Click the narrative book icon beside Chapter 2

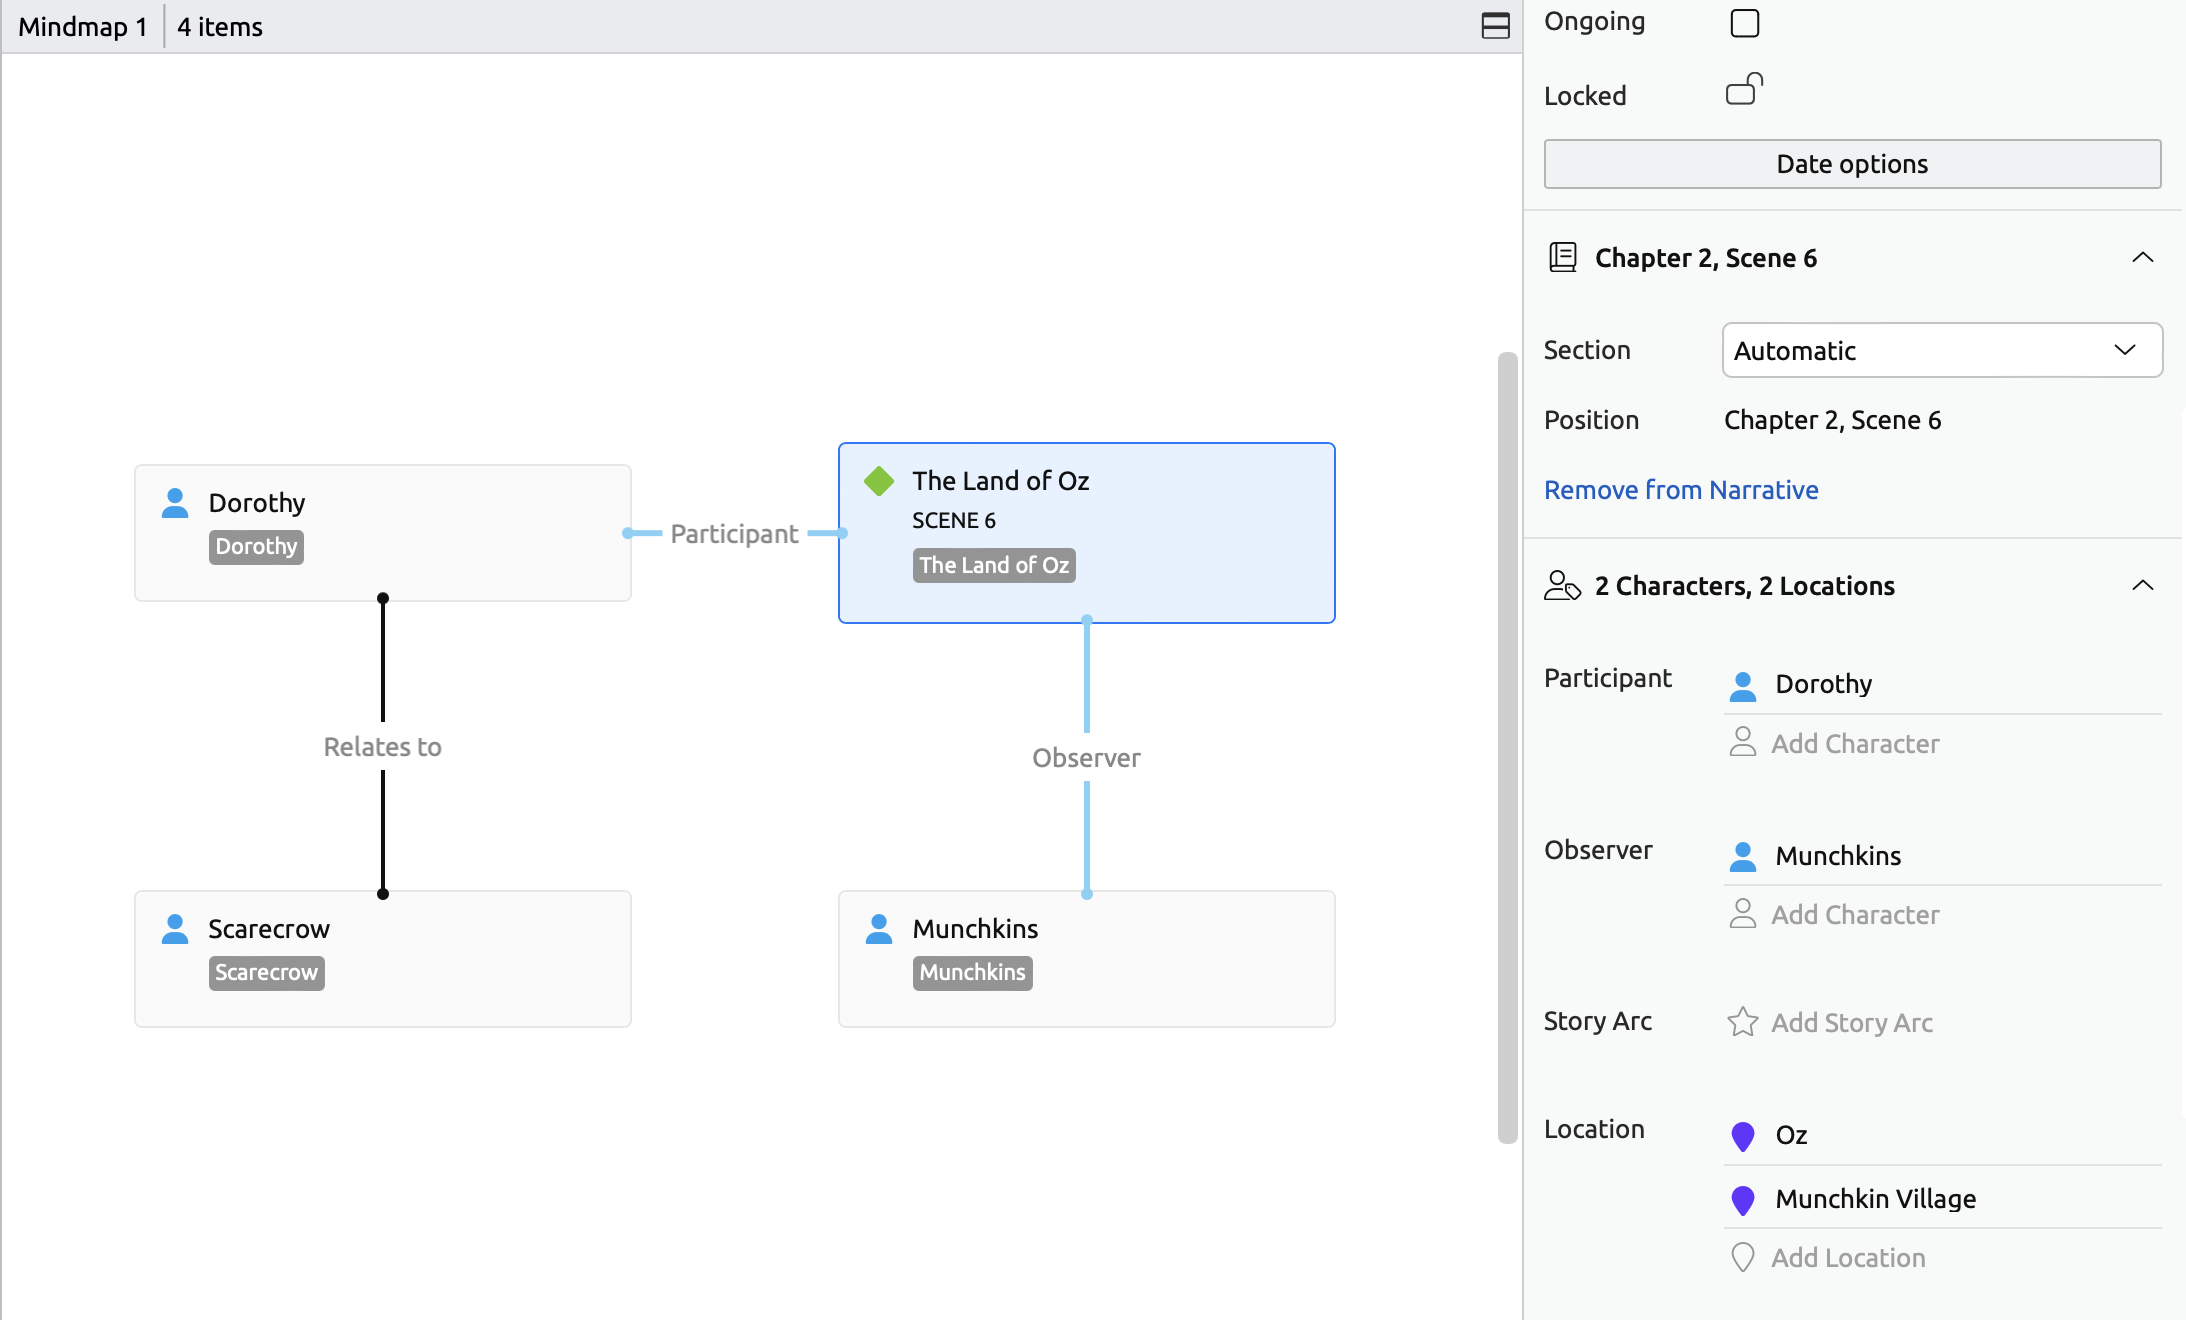1562,257
